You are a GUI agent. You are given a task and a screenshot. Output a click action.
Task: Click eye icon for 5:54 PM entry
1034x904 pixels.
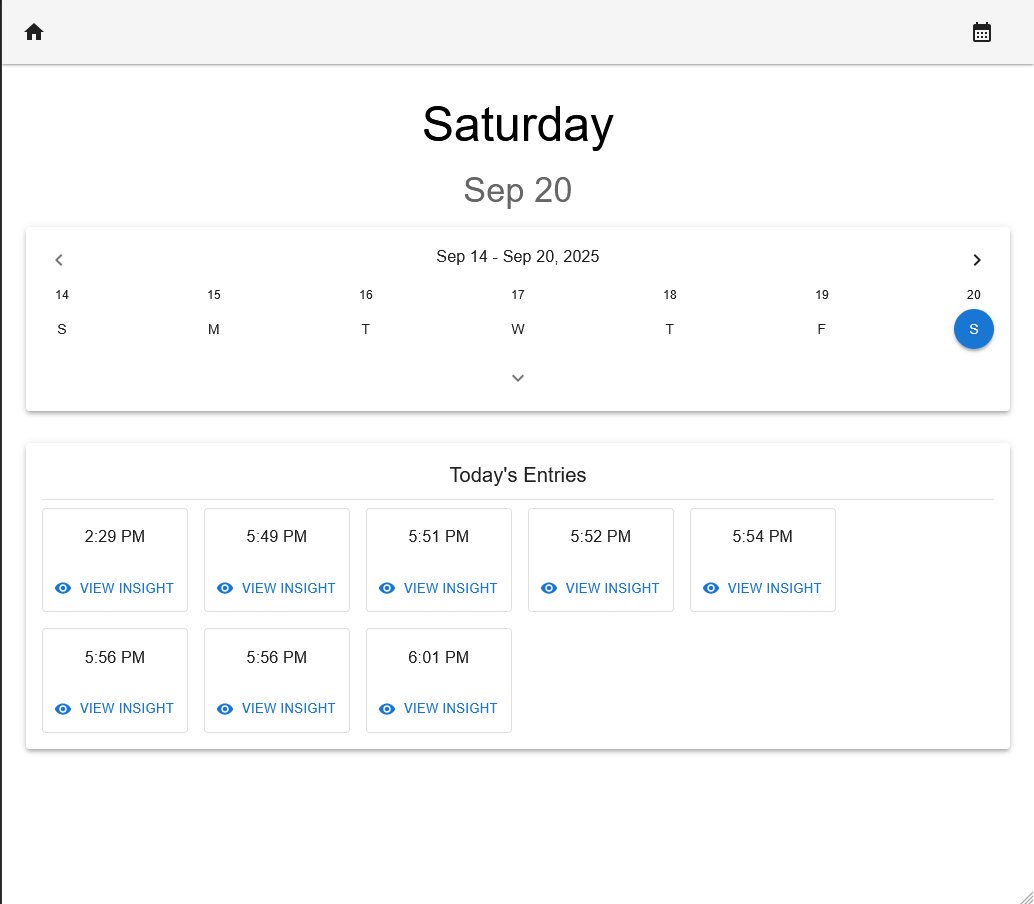(711, 588)
